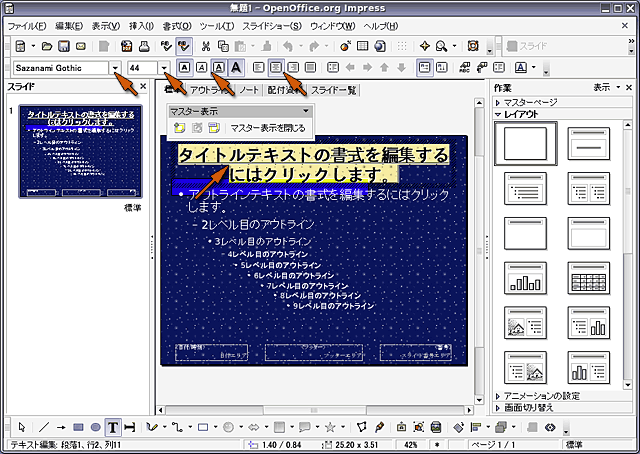This screenshot has height=454, width=640.
Task: Click the Save document icon
Action: tap(62, 46)
